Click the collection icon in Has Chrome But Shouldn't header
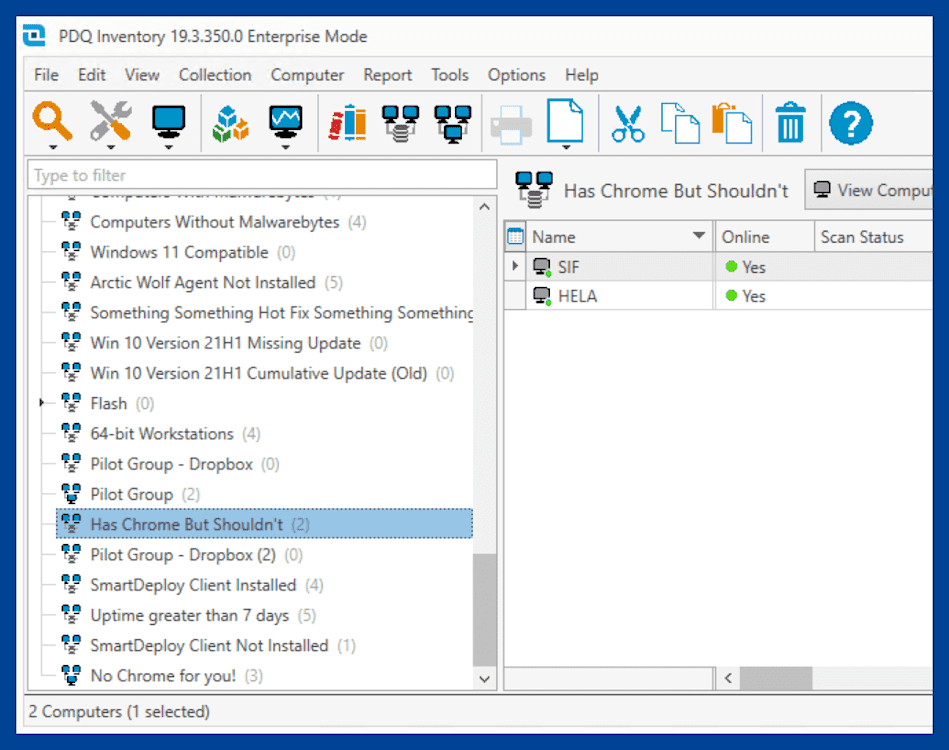The width and height of the screenshot is (949, 750). point(533,189)
